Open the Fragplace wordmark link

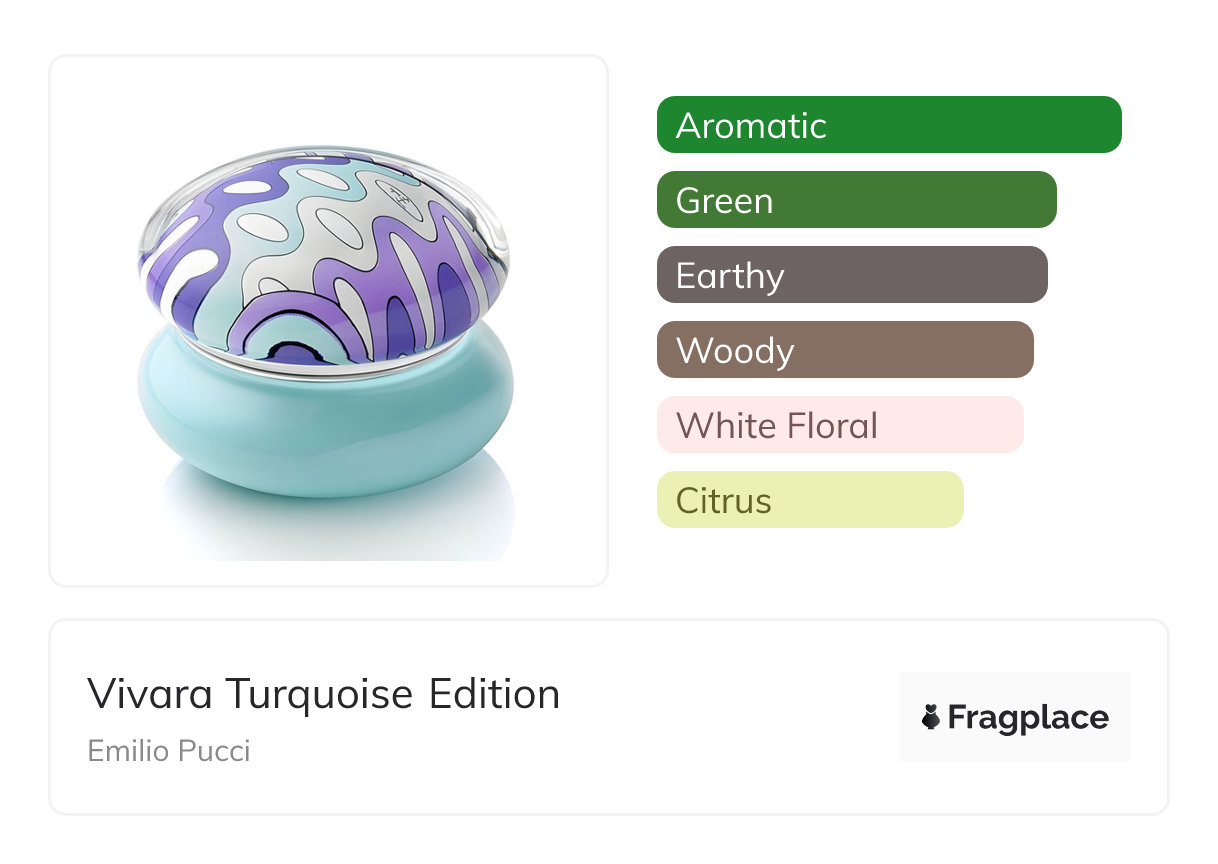pyautogui.click(x=1028, y=717)
